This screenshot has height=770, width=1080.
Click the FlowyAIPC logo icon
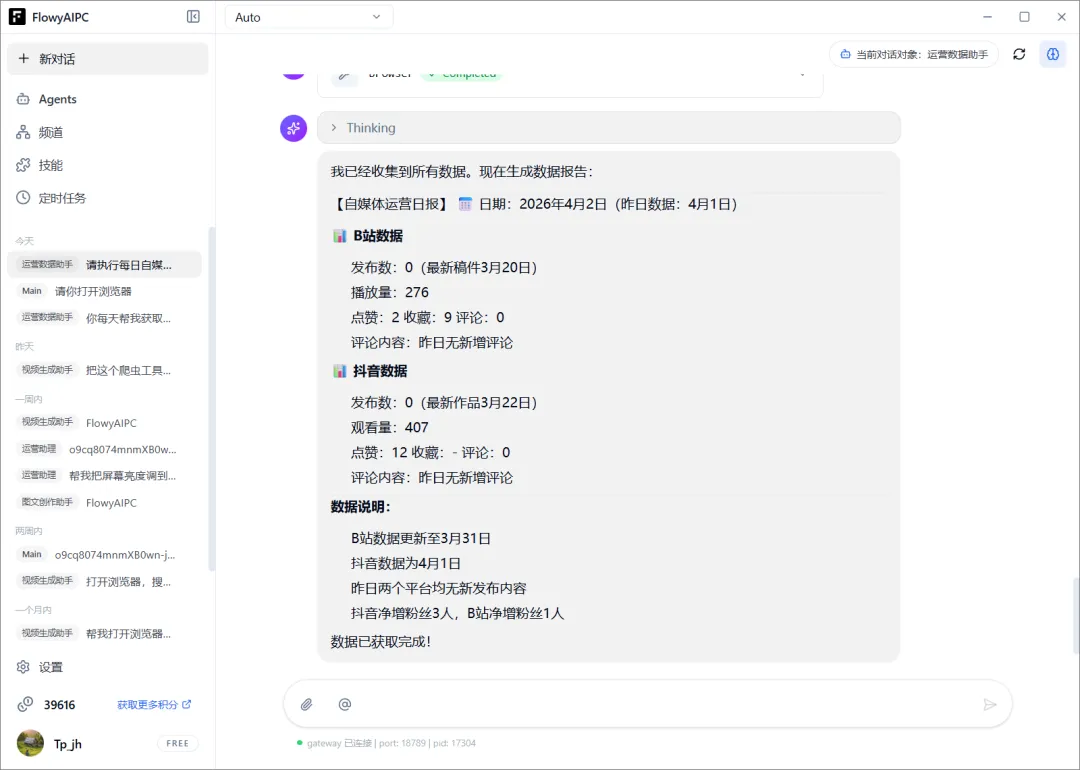17,17
